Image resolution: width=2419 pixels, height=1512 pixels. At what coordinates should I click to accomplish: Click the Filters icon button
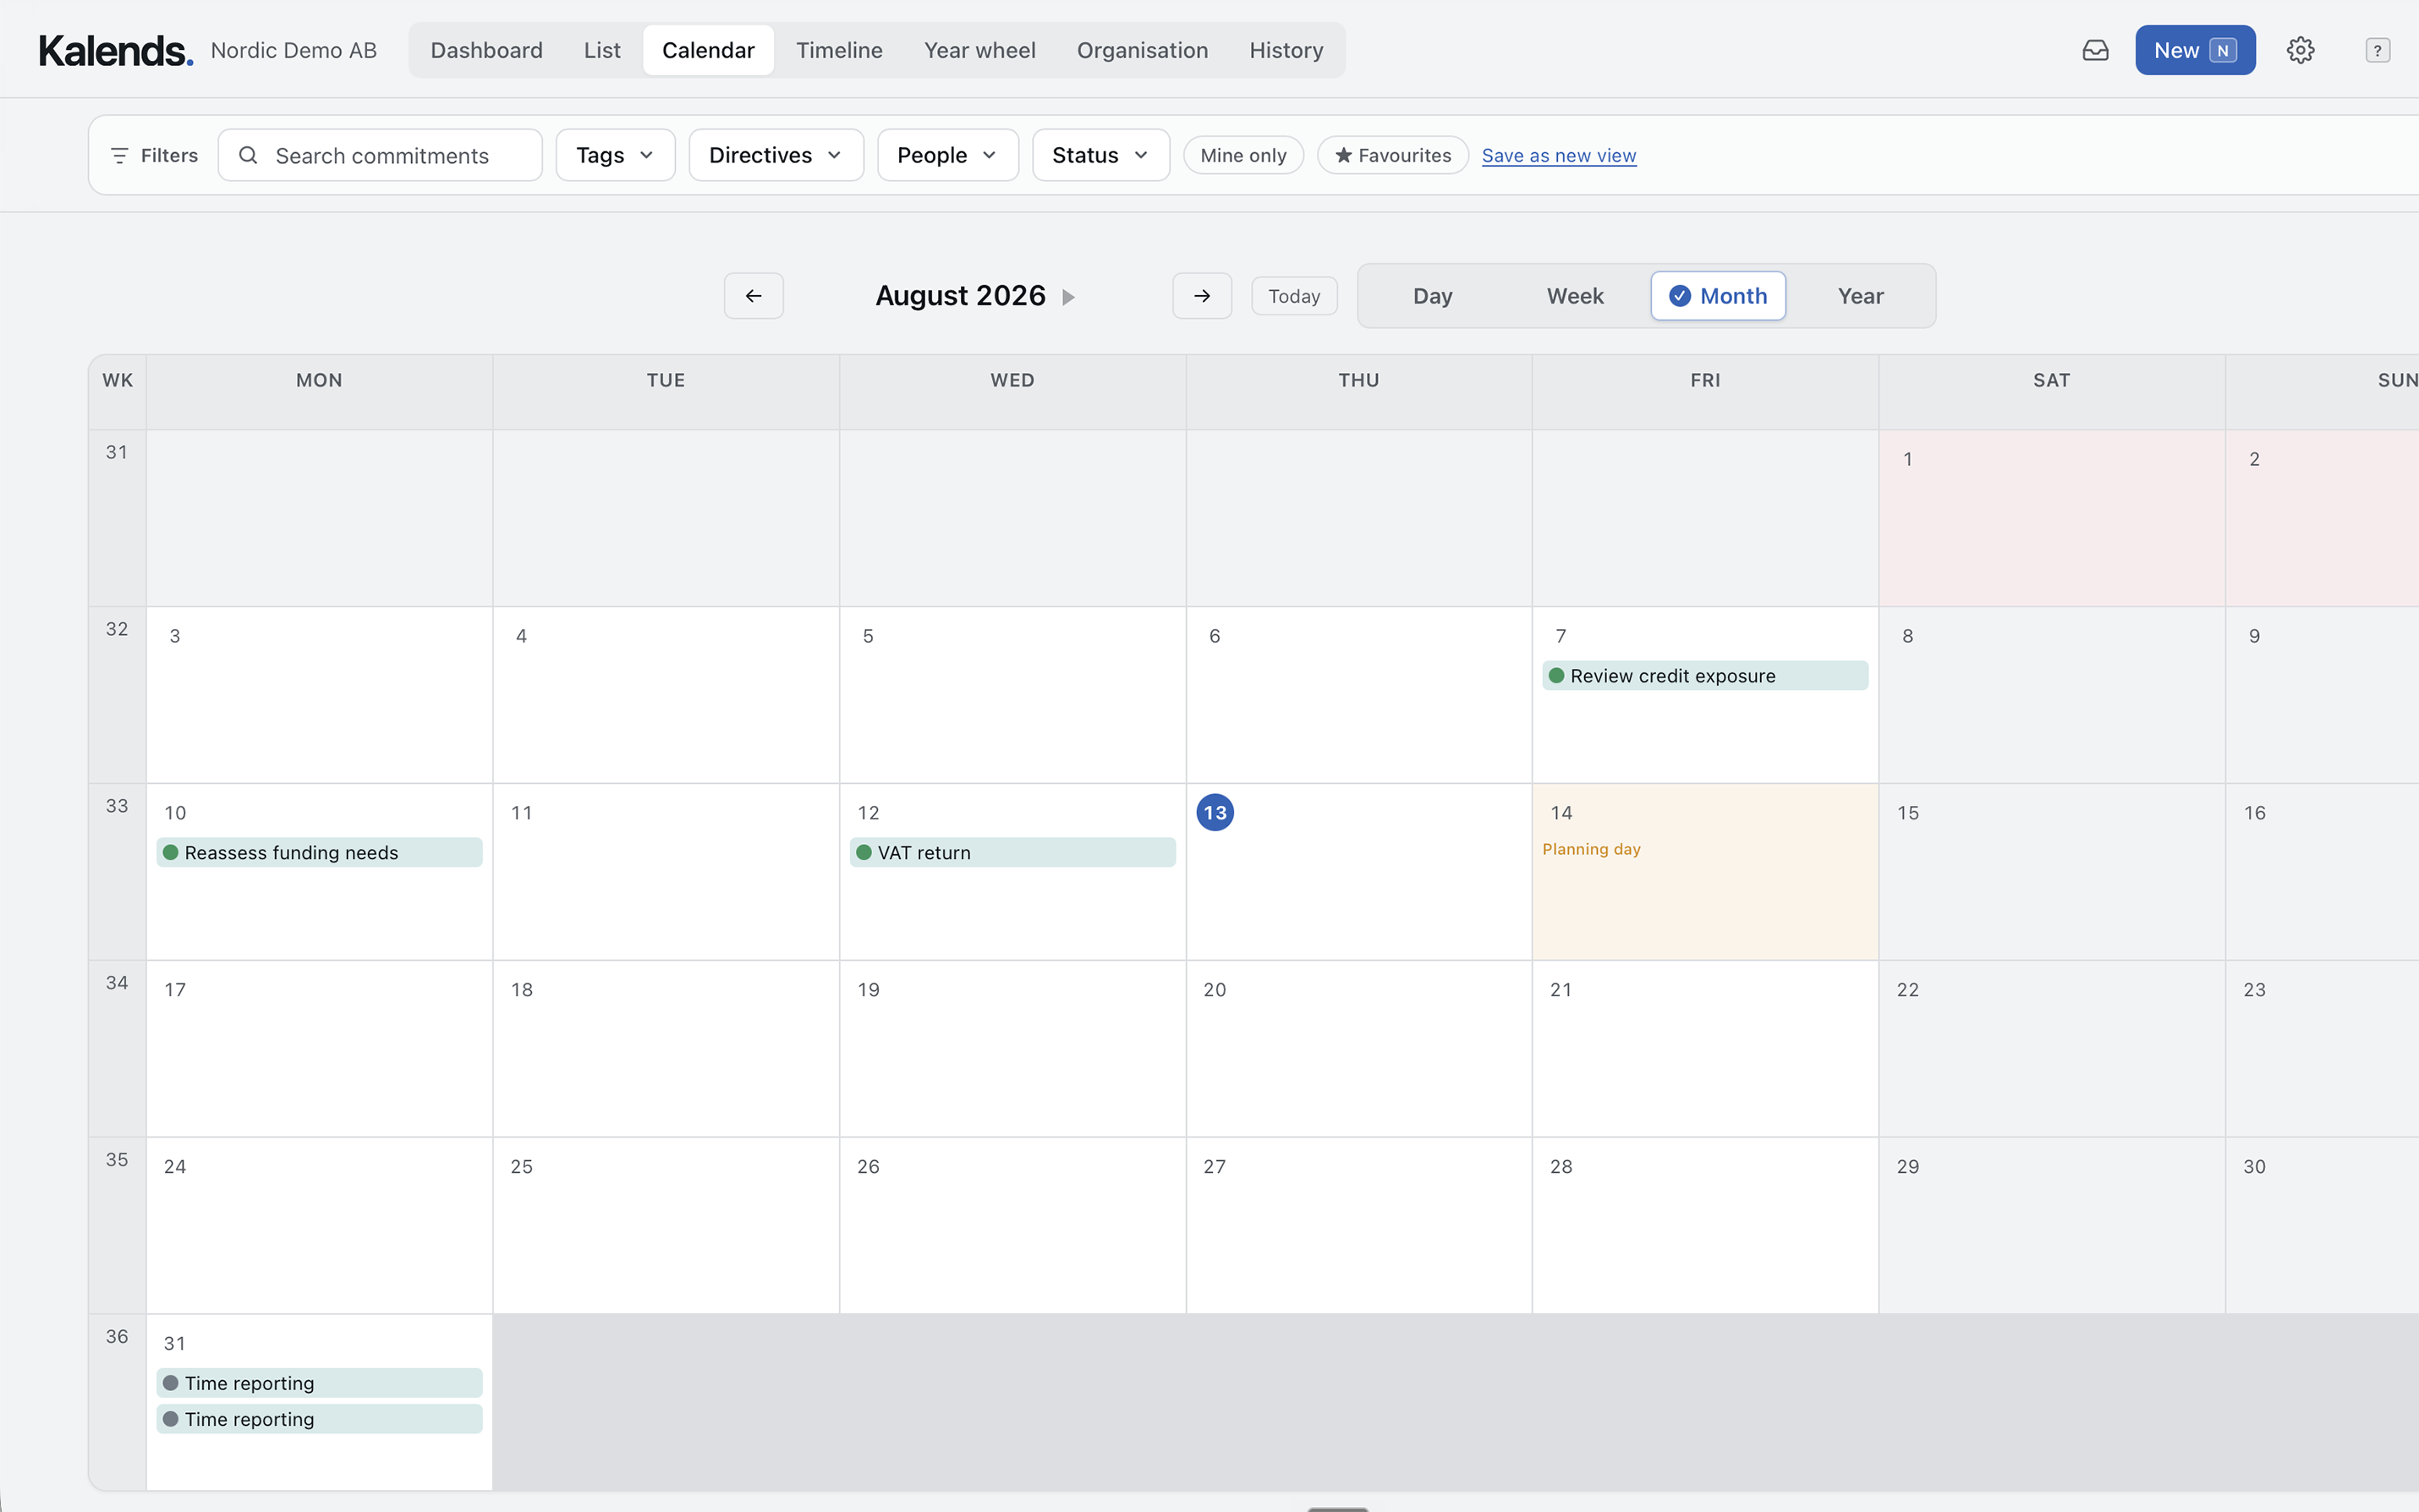[x=154, y=155]
